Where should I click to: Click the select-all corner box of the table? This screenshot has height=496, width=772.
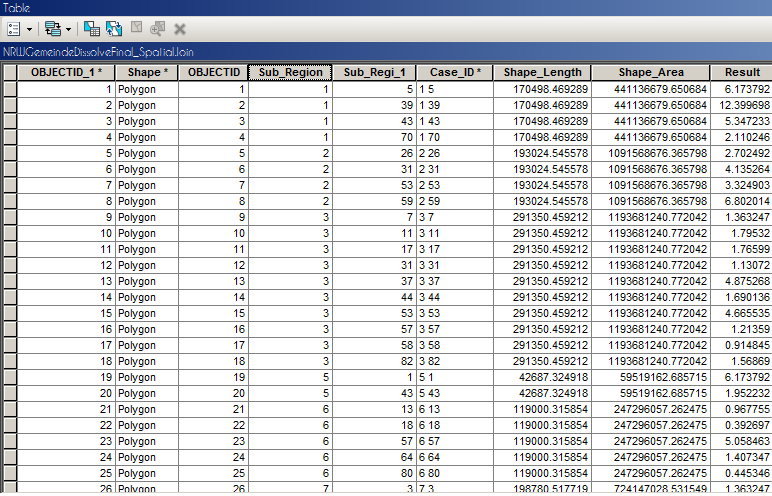10,72
